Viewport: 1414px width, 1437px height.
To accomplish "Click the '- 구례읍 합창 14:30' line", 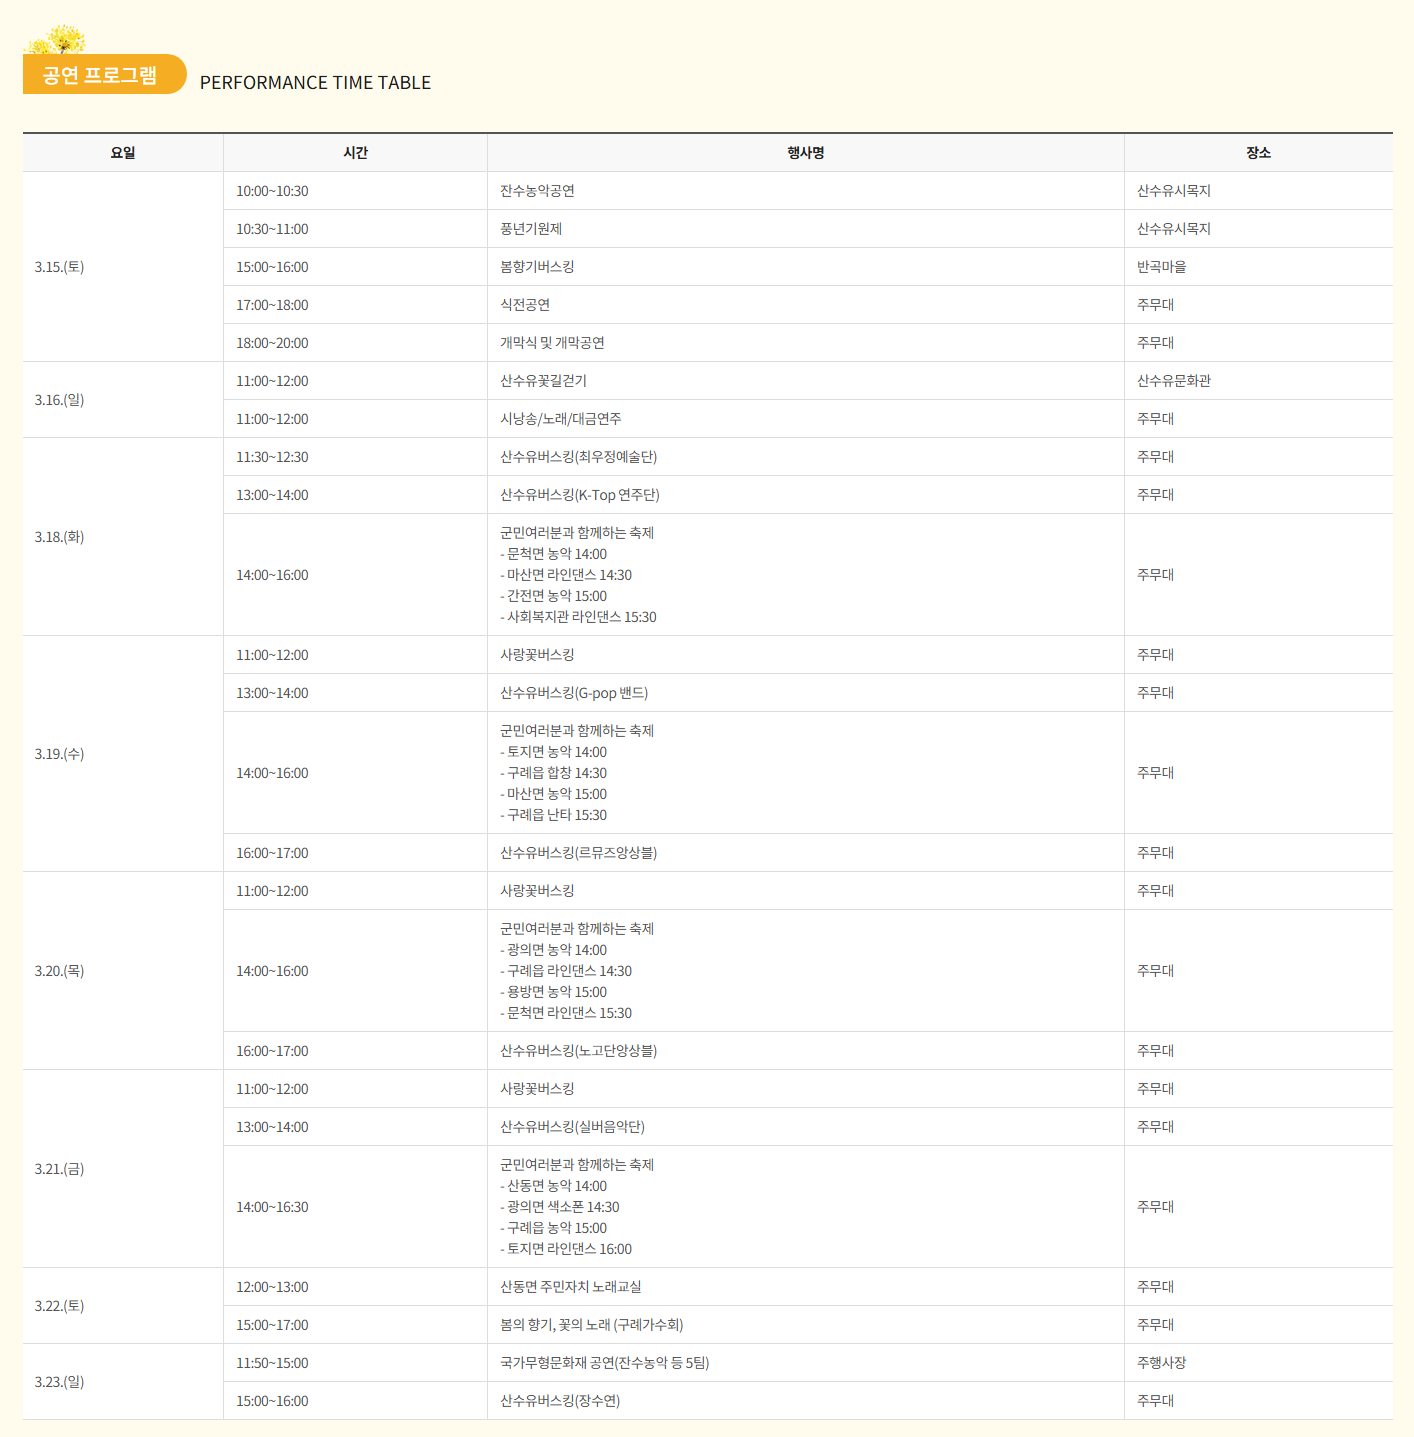I will (x=553, y=773).
